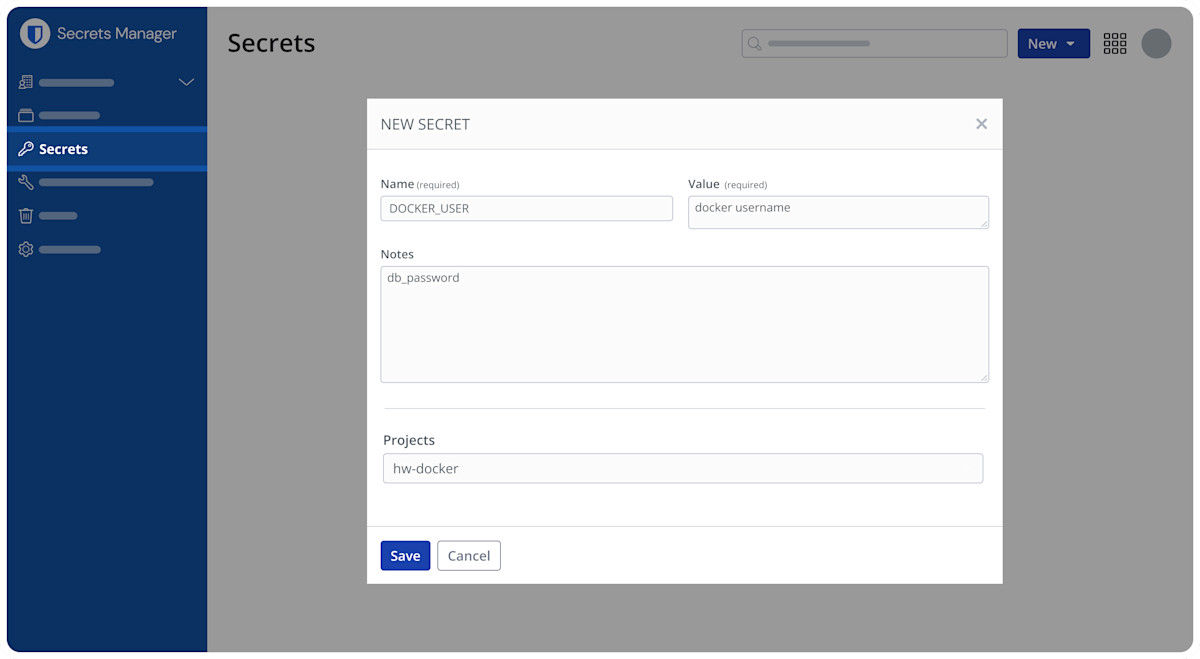This screenshot has height=659, width=1200.
Task: Open the trash icon in sidebar
Action: tap(26, 215)
